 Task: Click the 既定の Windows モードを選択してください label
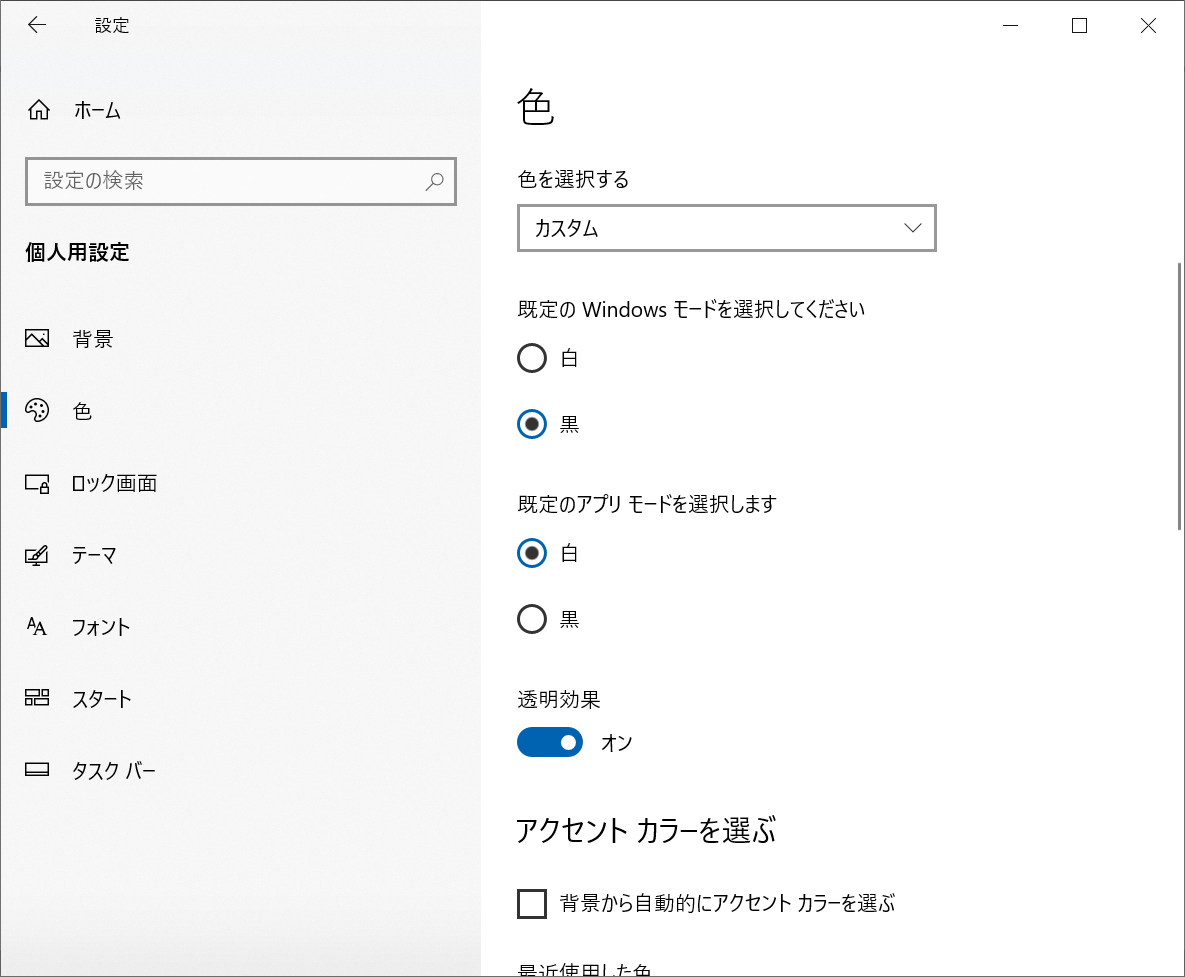(x=692, y=310)
